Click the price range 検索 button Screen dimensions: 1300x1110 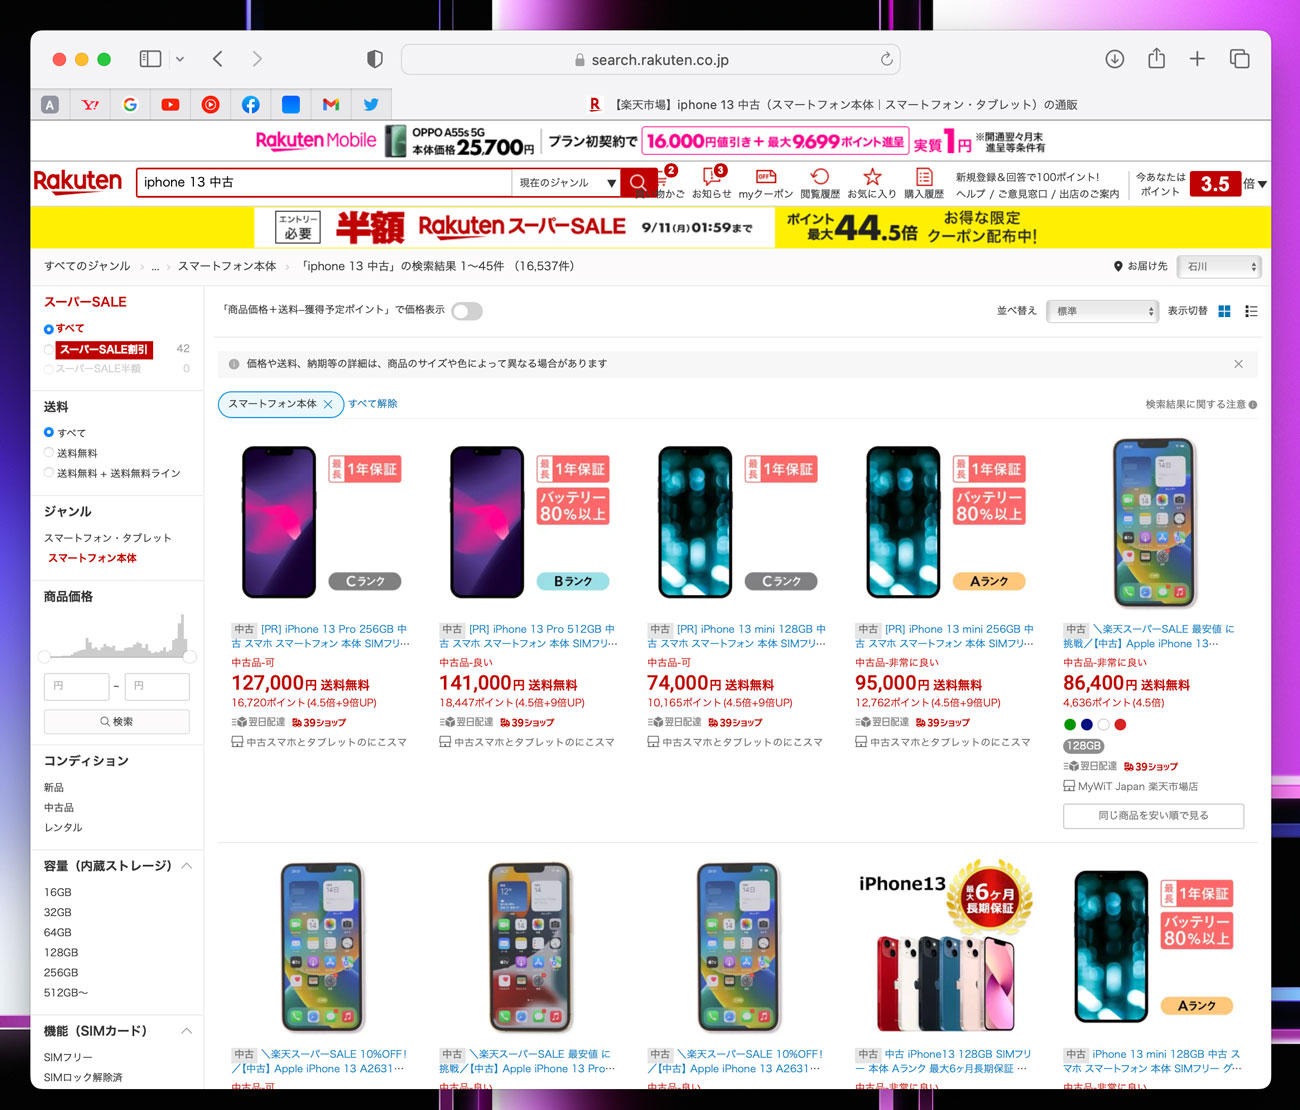pyautogui.click(x=117, y=722)
